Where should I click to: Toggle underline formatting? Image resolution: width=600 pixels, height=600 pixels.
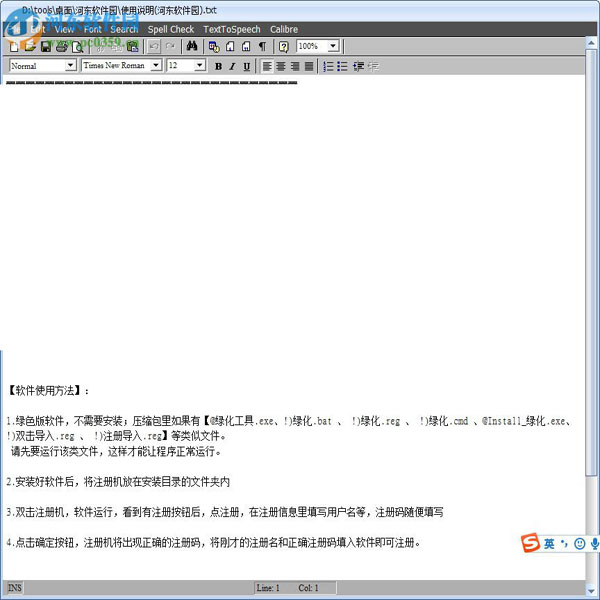(247, 67)
